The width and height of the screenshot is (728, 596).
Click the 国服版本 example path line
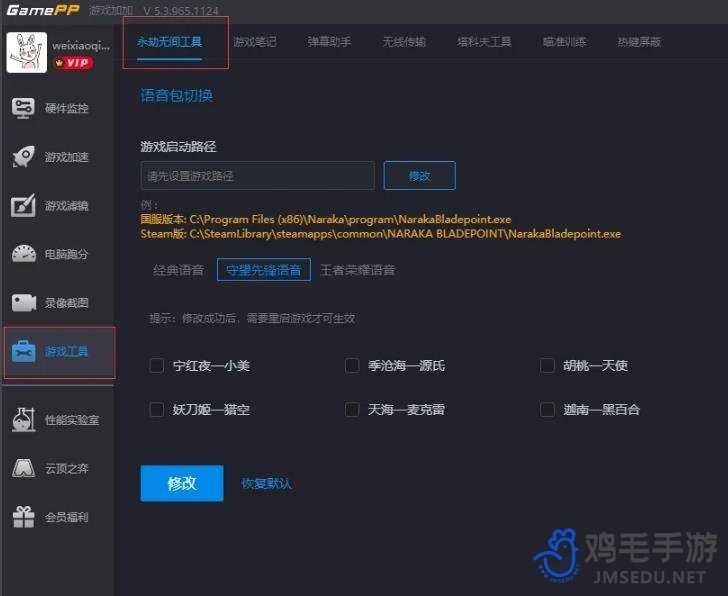click(325, 219)
